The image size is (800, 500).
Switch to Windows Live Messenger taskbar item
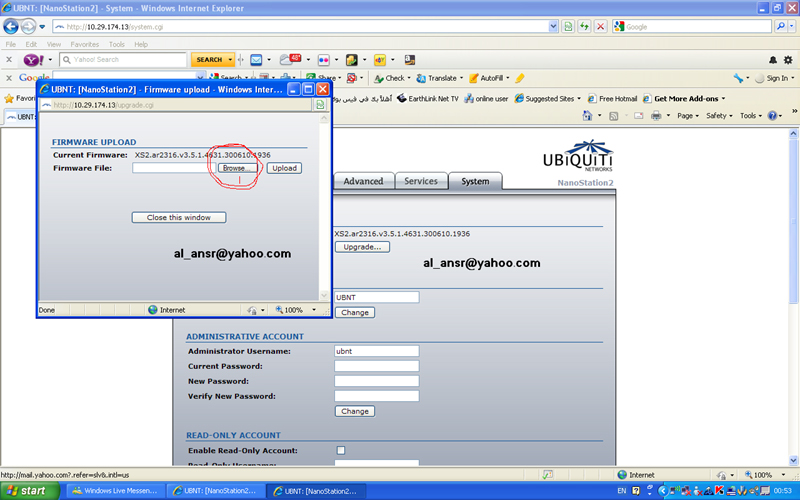116,491
